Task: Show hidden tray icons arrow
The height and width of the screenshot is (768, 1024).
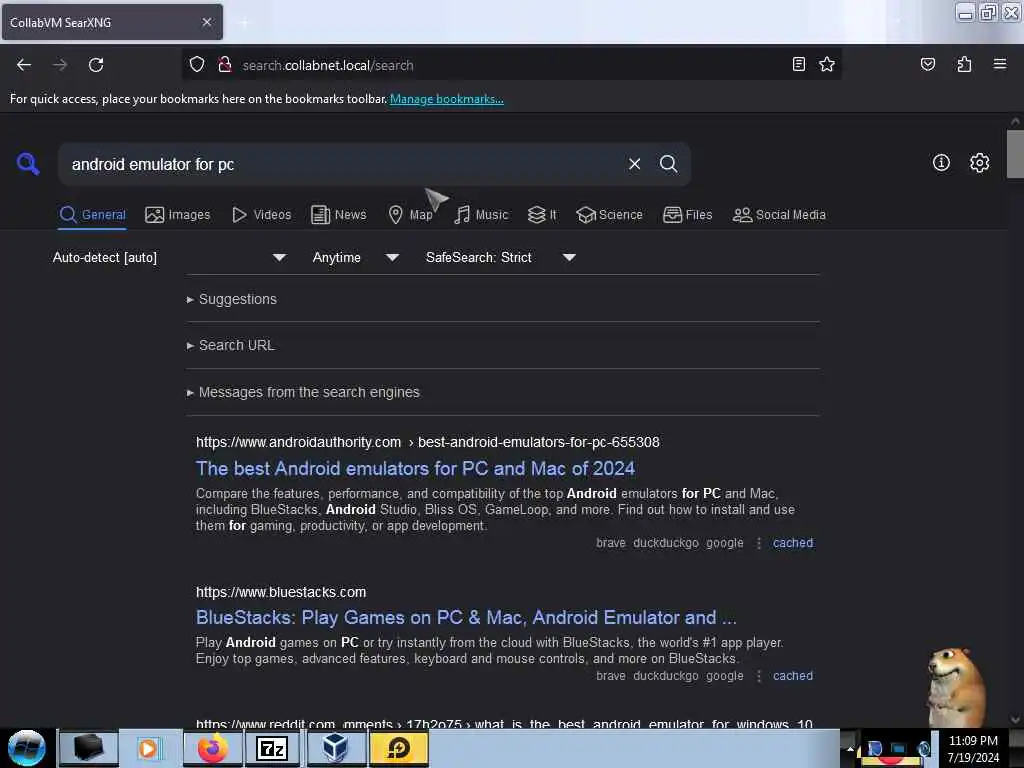Action: tap(850, 748)
